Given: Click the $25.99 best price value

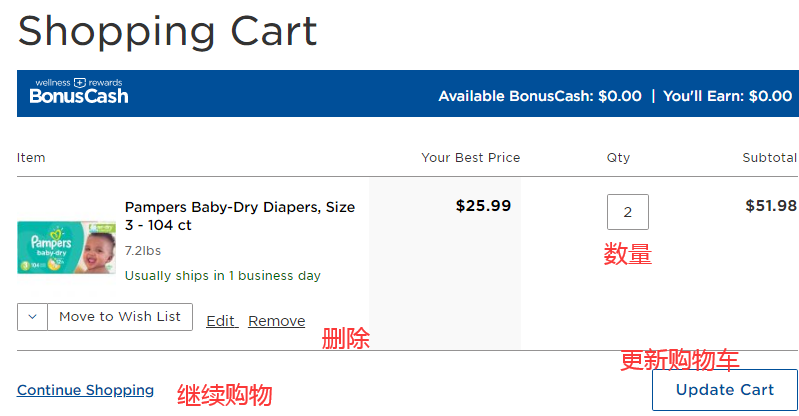Looking at the screenshot, I should [483, 206].
